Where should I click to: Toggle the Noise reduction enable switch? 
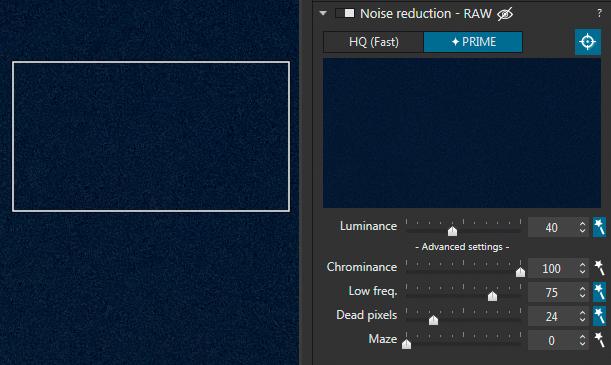[x=345, y=14]
